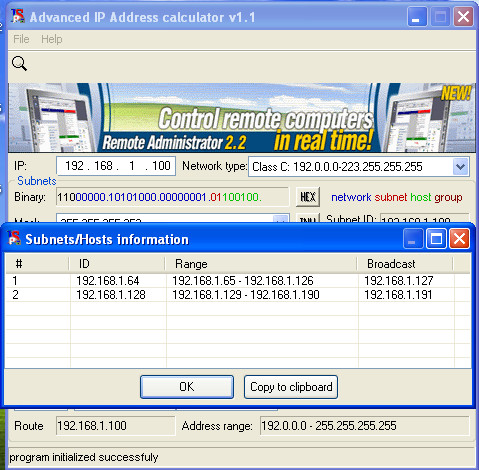Close the Subnets/Hosts information dialog

459,239
